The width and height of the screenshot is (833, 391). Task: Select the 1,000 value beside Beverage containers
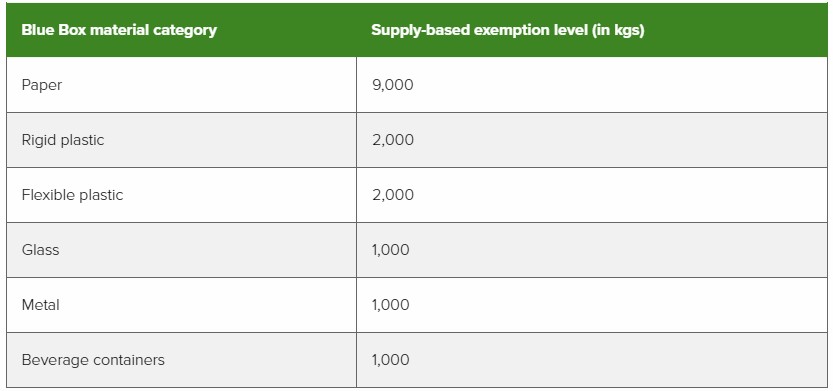390,360
